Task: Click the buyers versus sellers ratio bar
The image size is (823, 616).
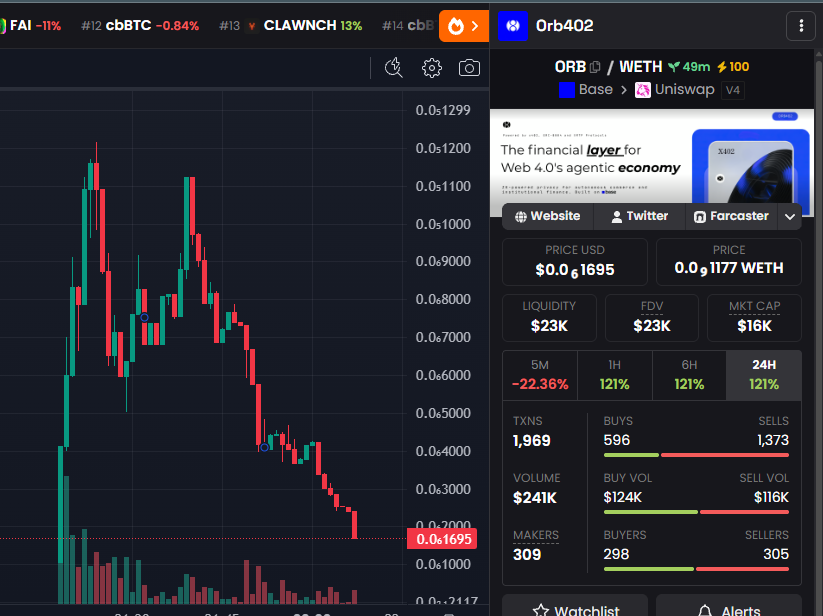Action: [696, 569]
